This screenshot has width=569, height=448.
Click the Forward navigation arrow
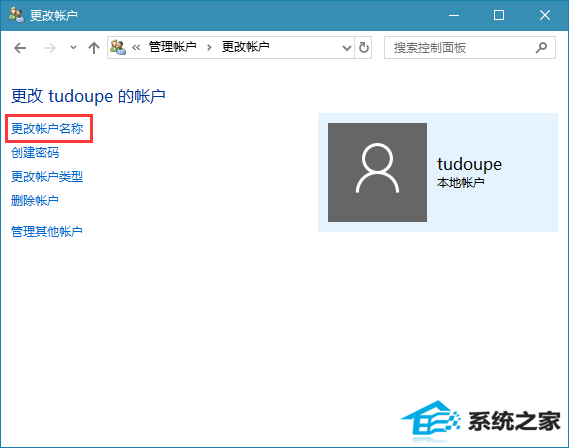tap(50, 48)
